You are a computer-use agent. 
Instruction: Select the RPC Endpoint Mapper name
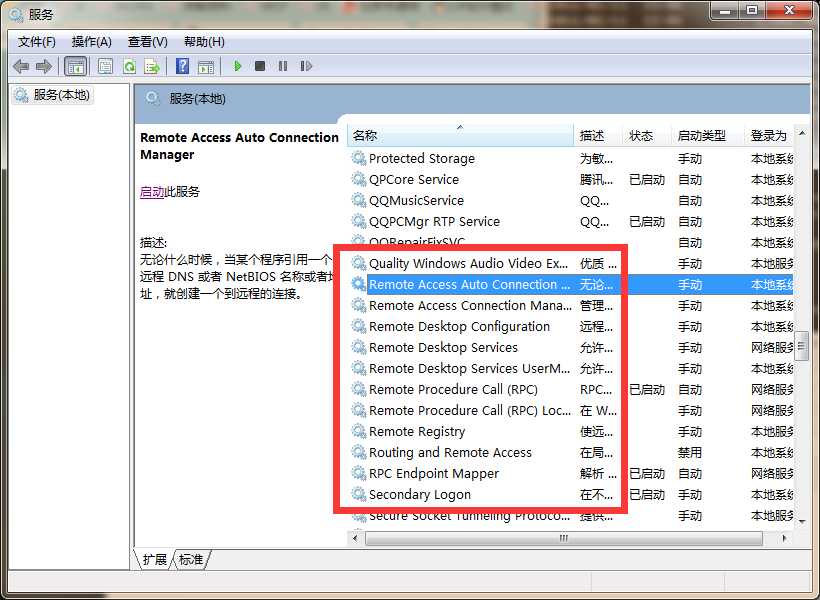(434, 473)
